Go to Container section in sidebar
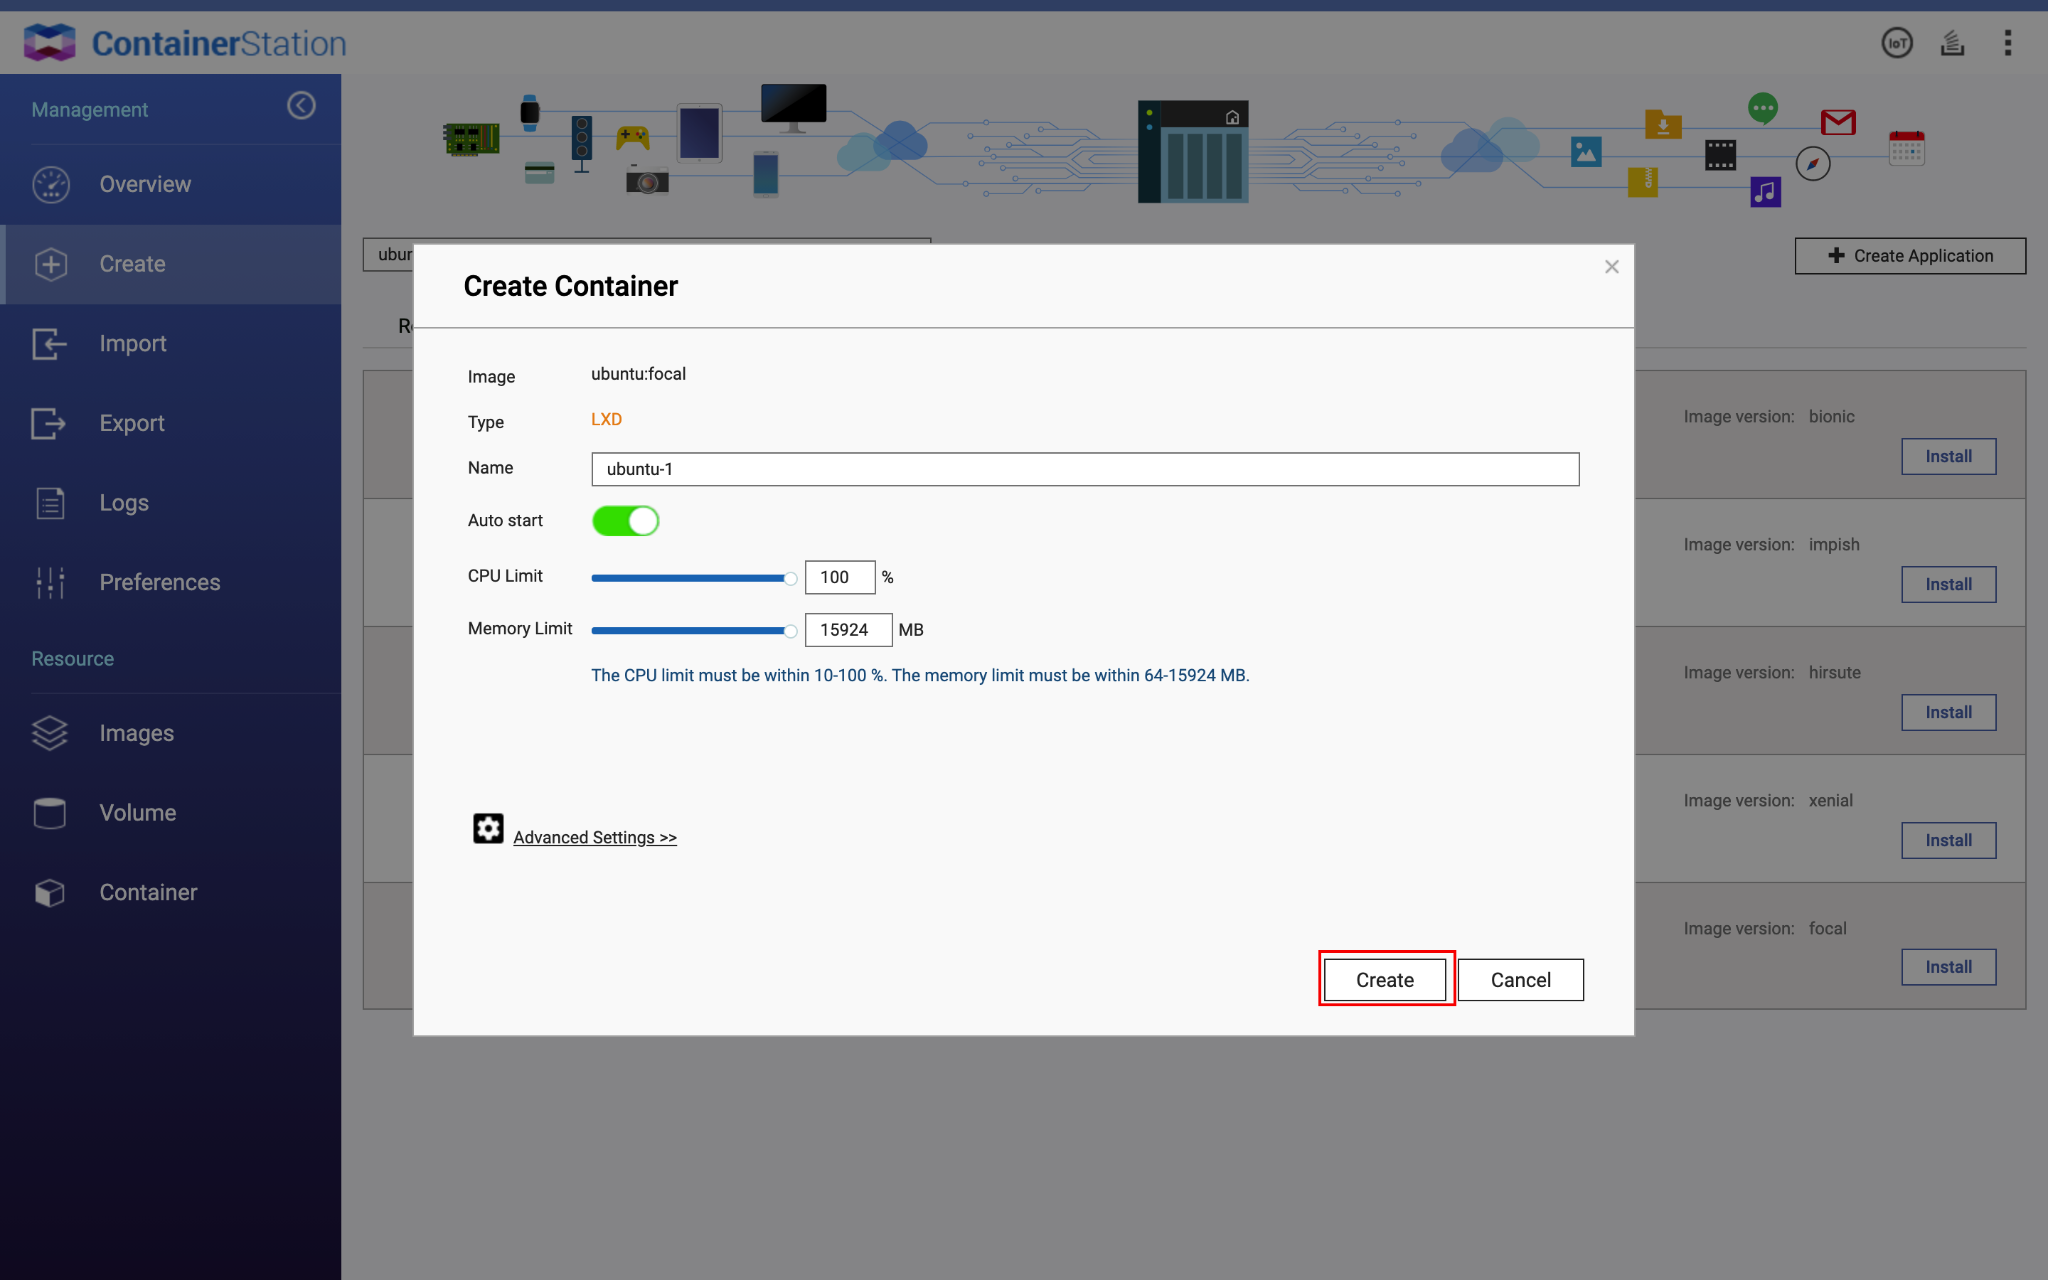The image size is (2048, 1280). point(148,892)
